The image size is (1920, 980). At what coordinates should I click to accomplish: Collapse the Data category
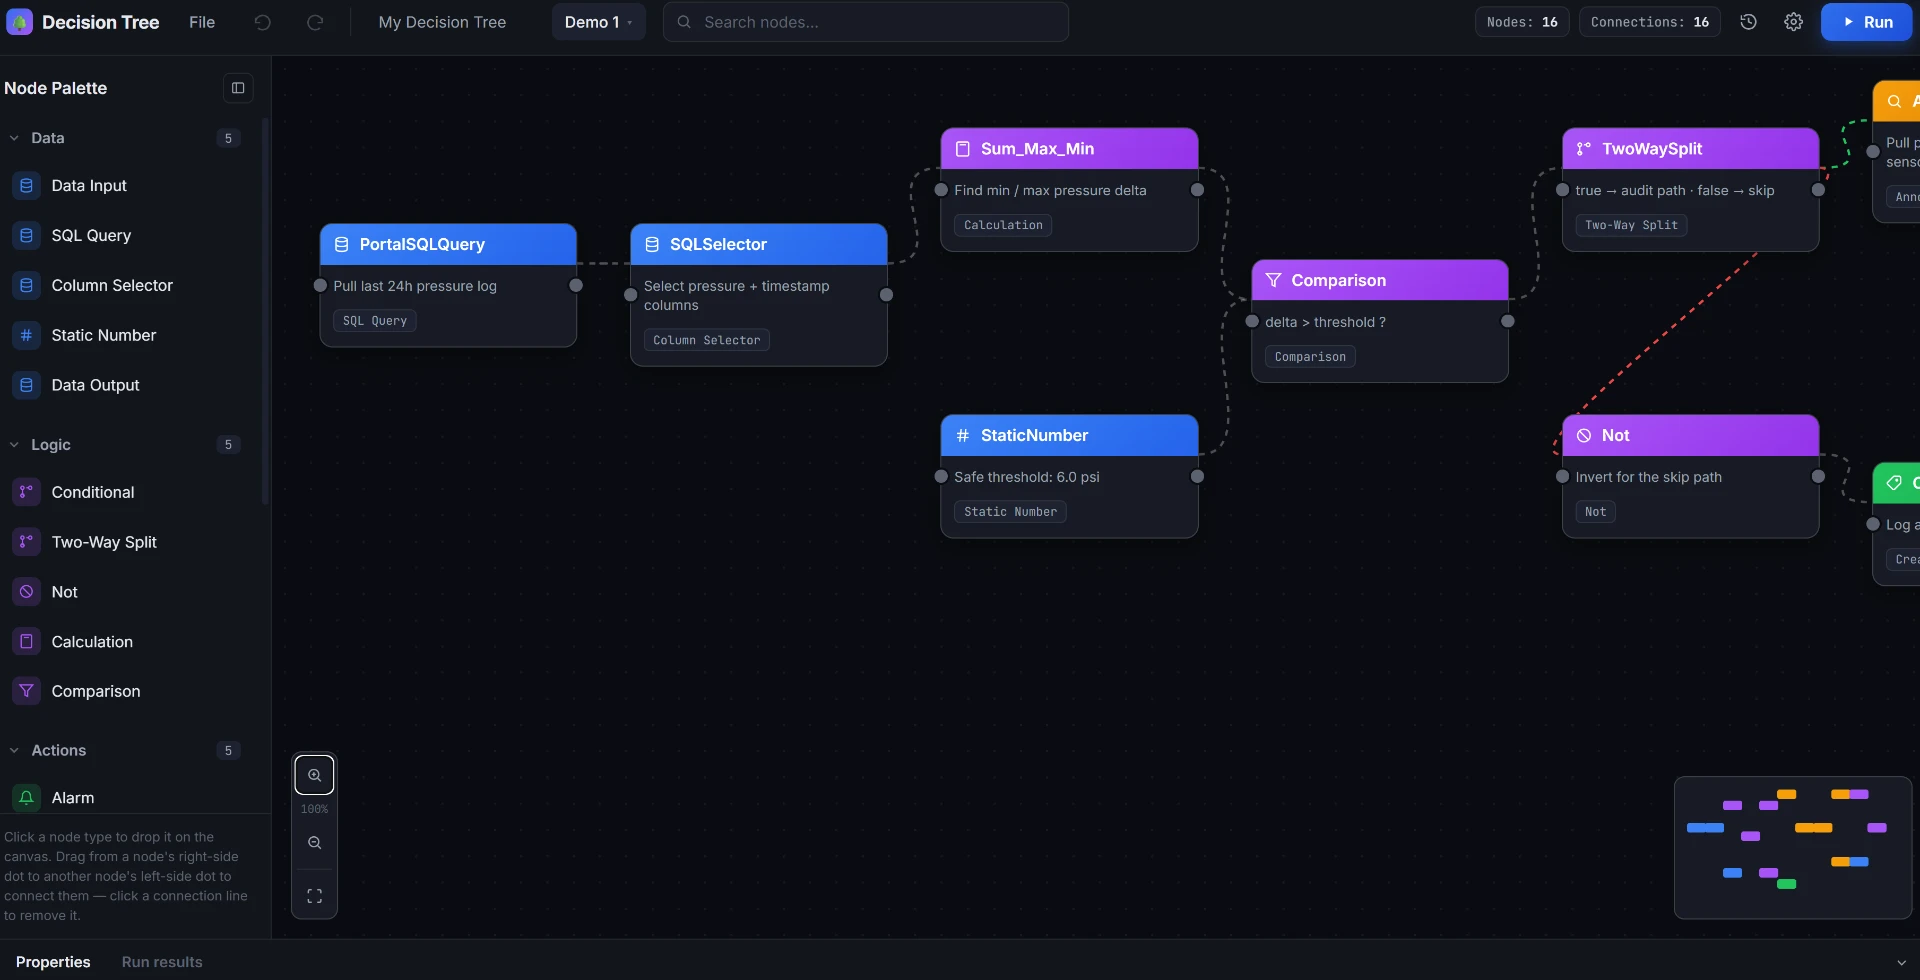point(14,138)
